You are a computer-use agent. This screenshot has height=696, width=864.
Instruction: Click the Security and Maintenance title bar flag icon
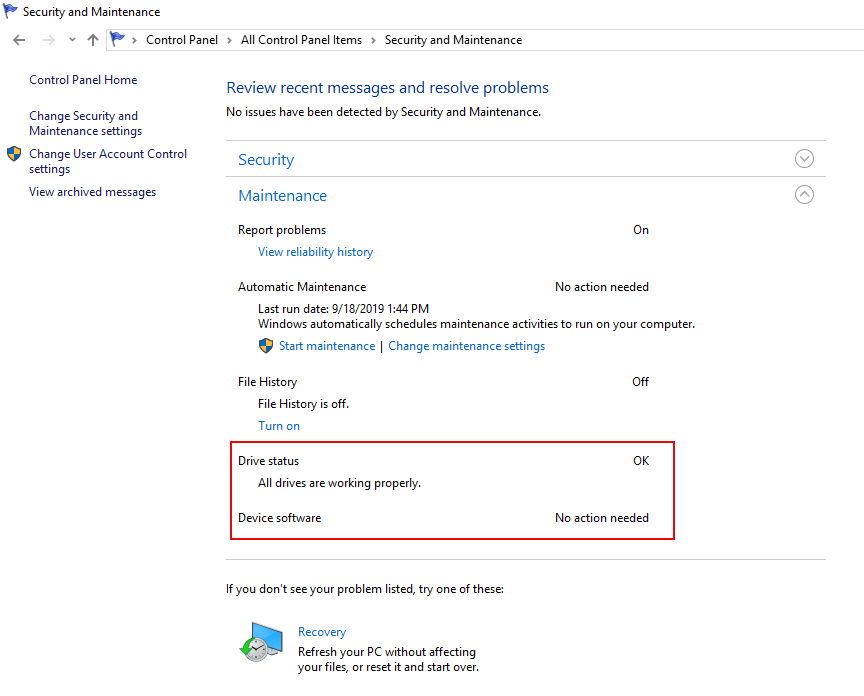pos(10,11)
